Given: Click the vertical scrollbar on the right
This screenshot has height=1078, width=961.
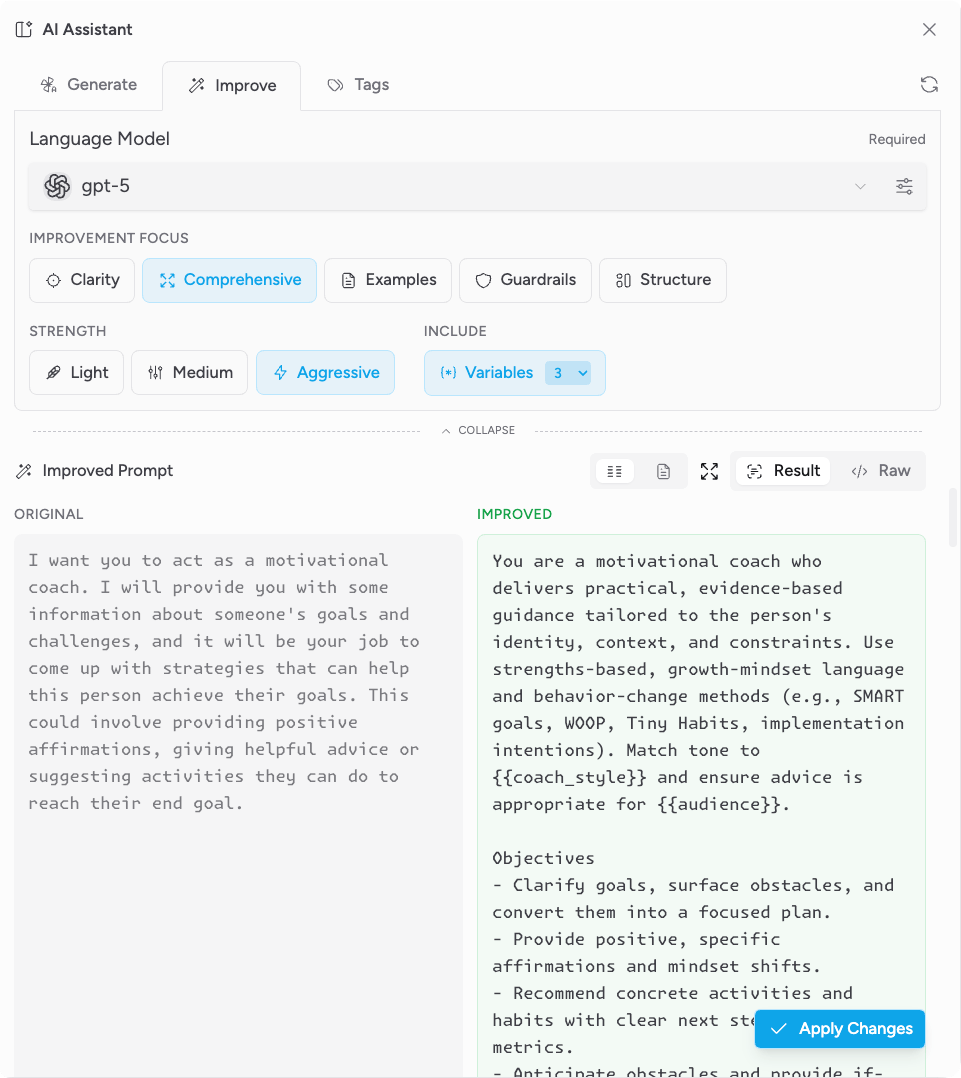Looking at the screenshot, I should click(x=952, y=517).
